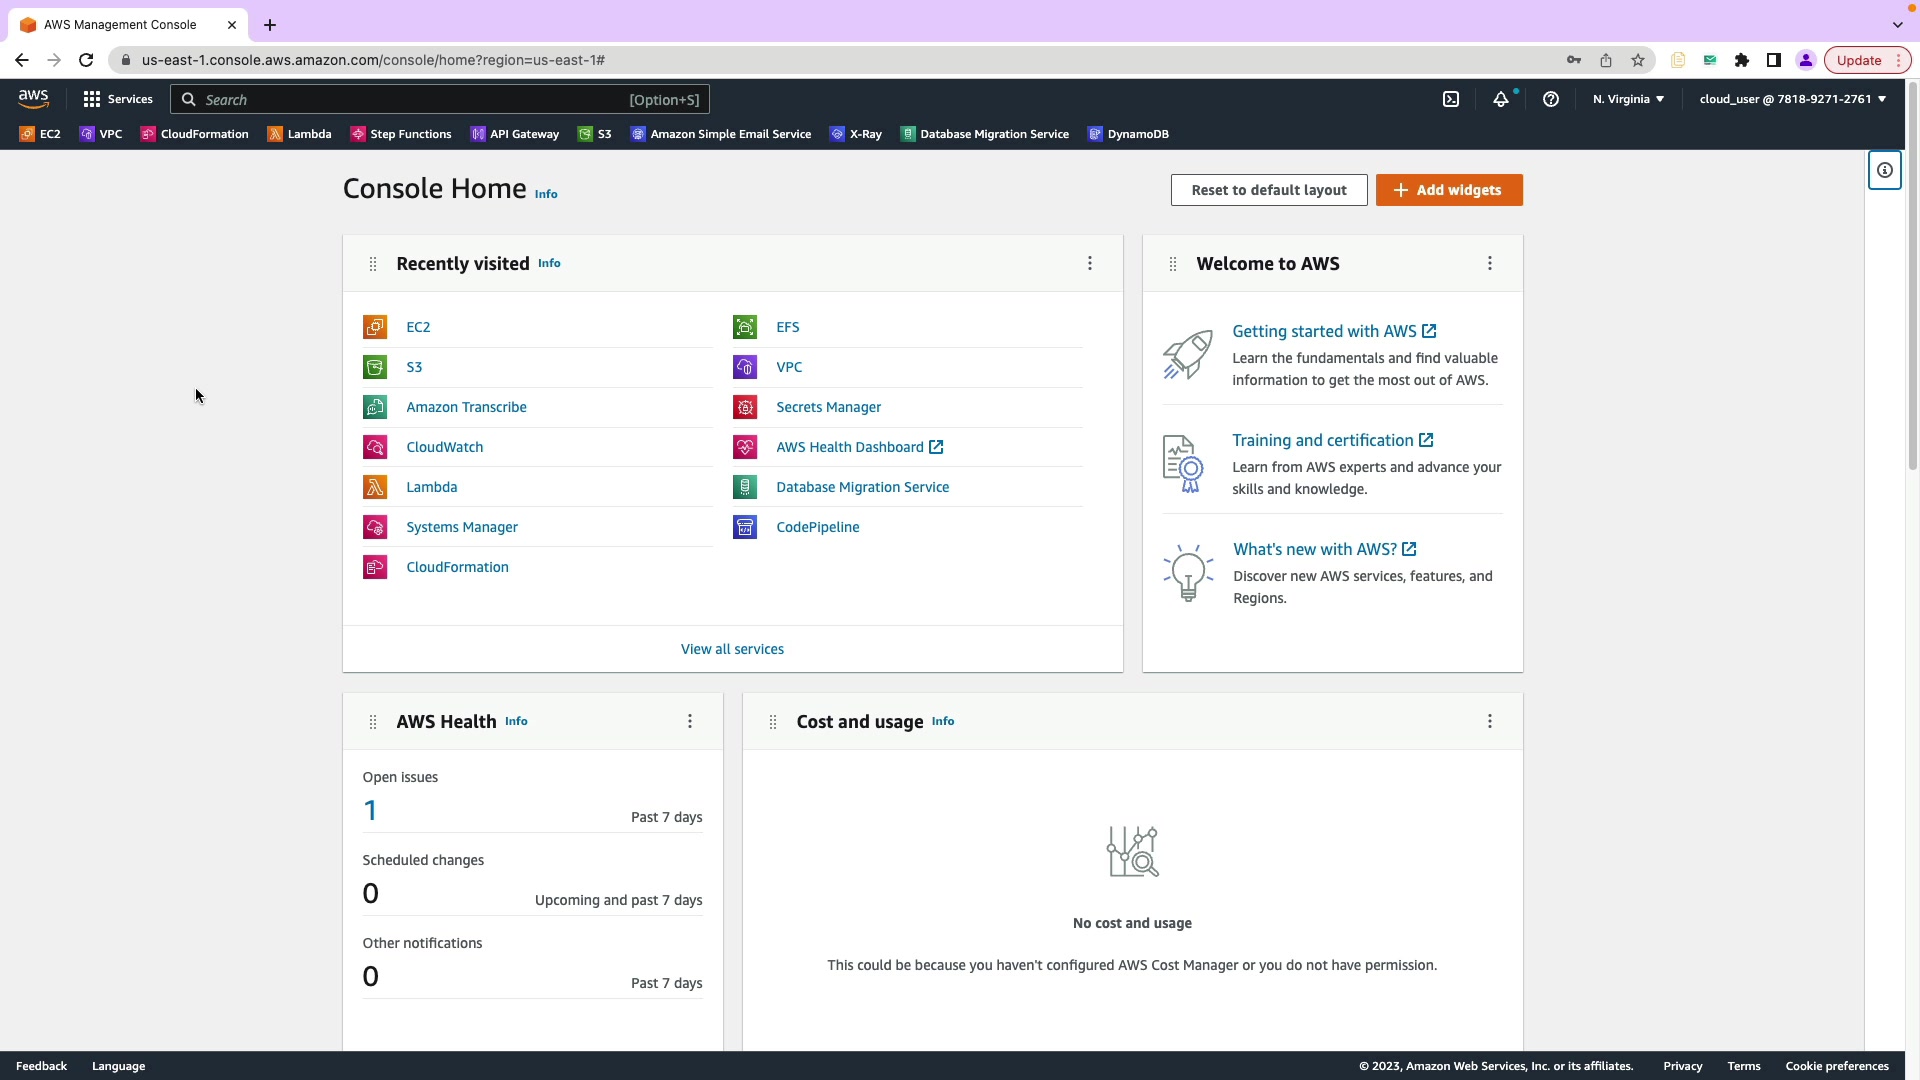The image size is (1920, 1080).
Task: Click the AWS logo home icon
Action: coord(33,99)
